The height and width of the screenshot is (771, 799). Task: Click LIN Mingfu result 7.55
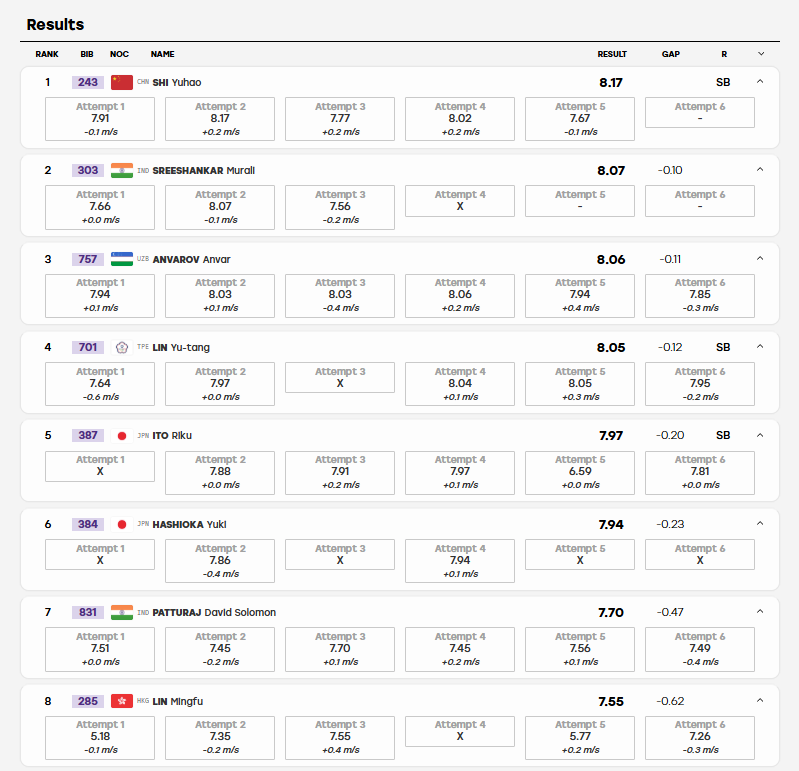[x=611, y=702]
